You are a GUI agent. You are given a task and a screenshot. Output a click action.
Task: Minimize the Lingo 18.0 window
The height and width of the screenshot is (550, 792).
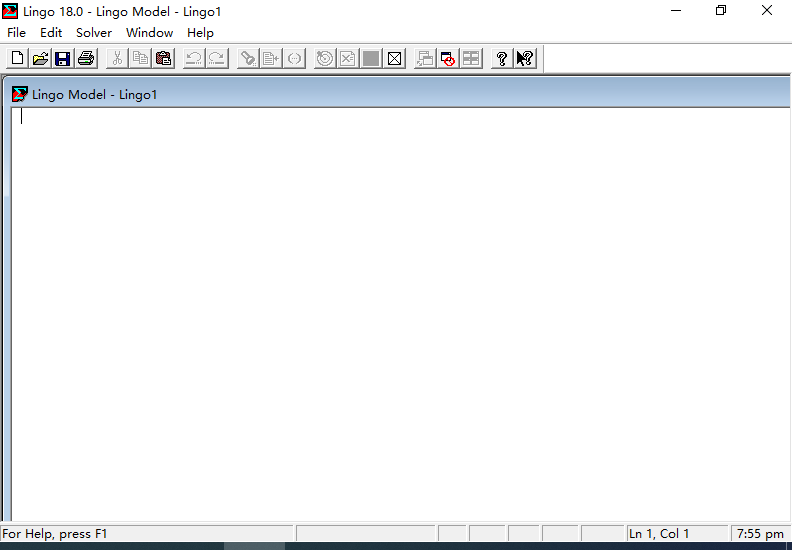pyautogui.click(x=676, y=11)
